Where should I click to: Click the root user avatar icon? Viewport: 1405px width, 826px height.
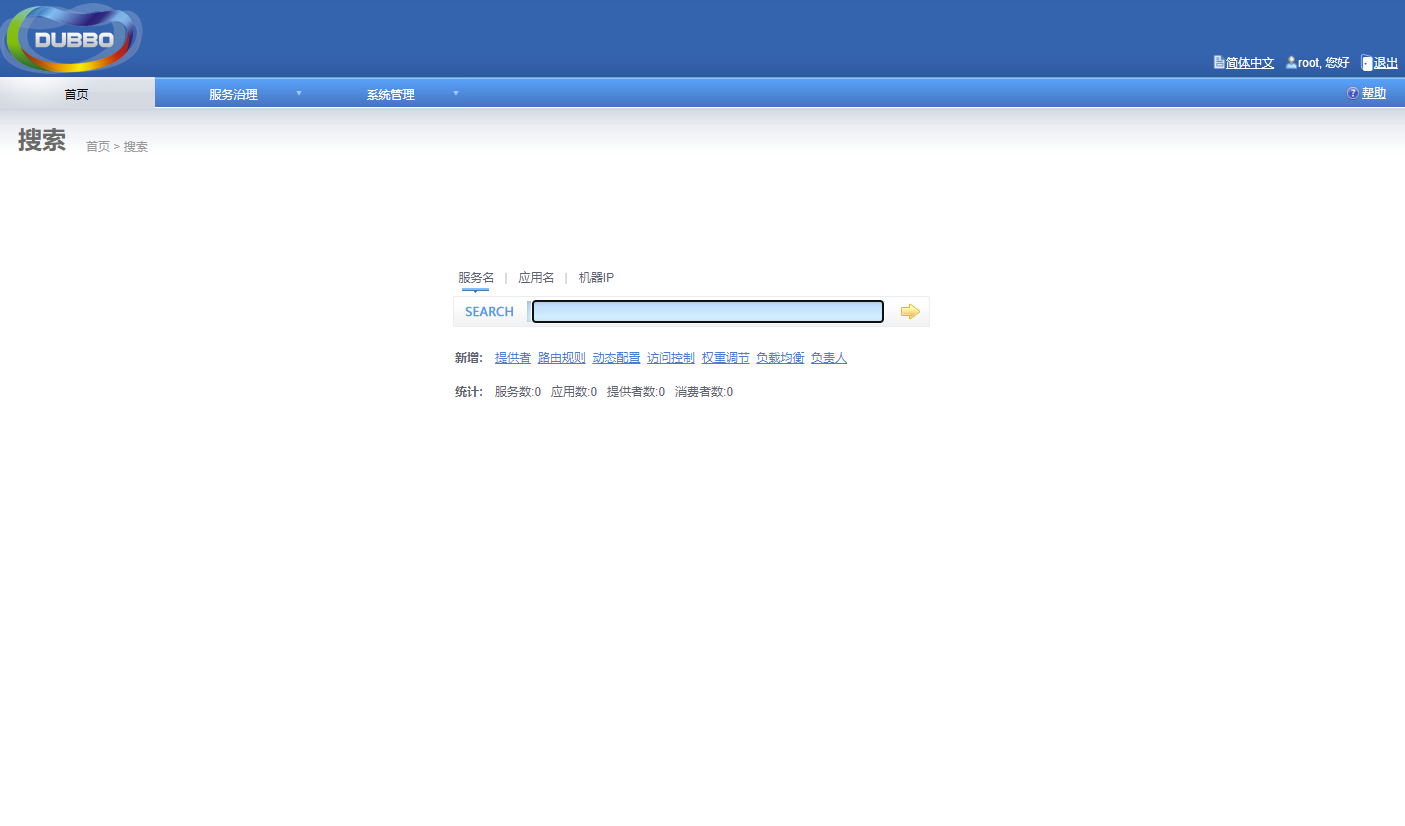tap(1291, 62)
